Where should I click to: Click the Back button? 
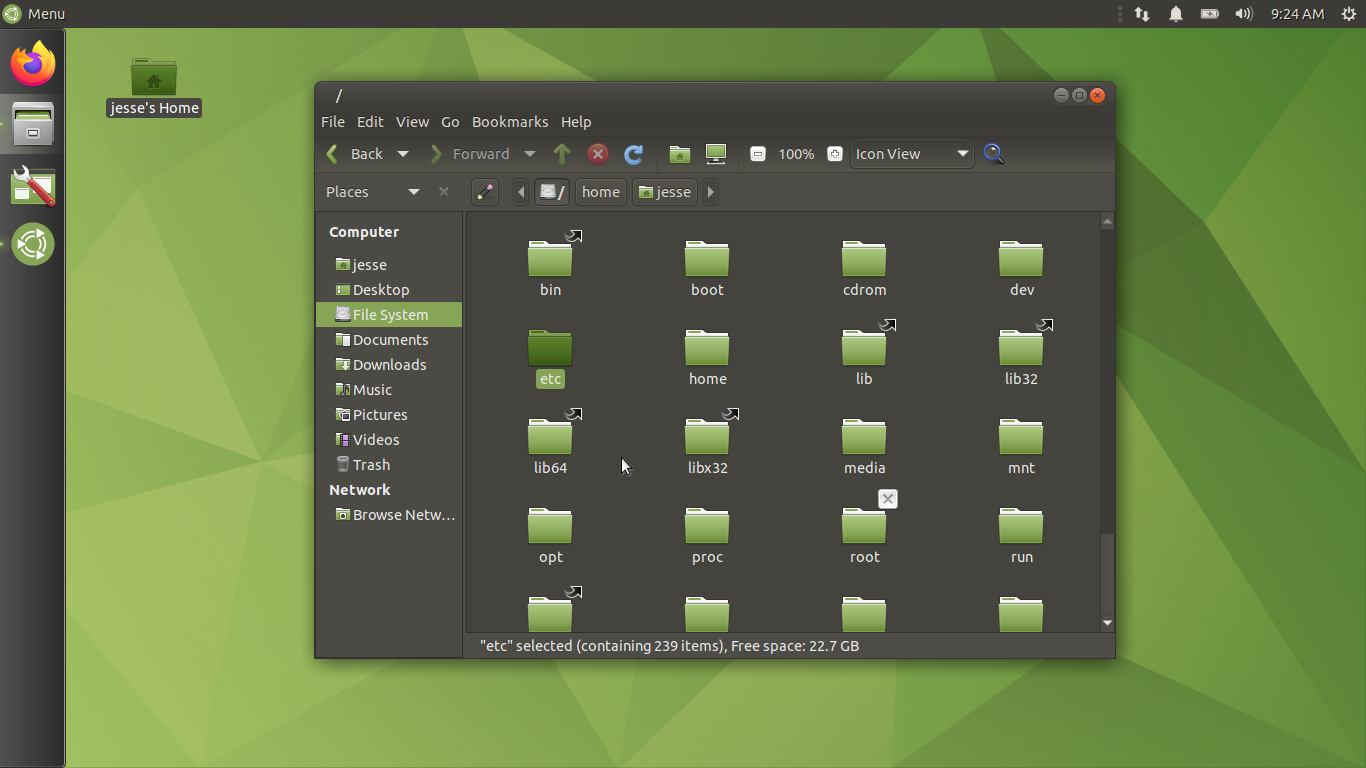356,154
